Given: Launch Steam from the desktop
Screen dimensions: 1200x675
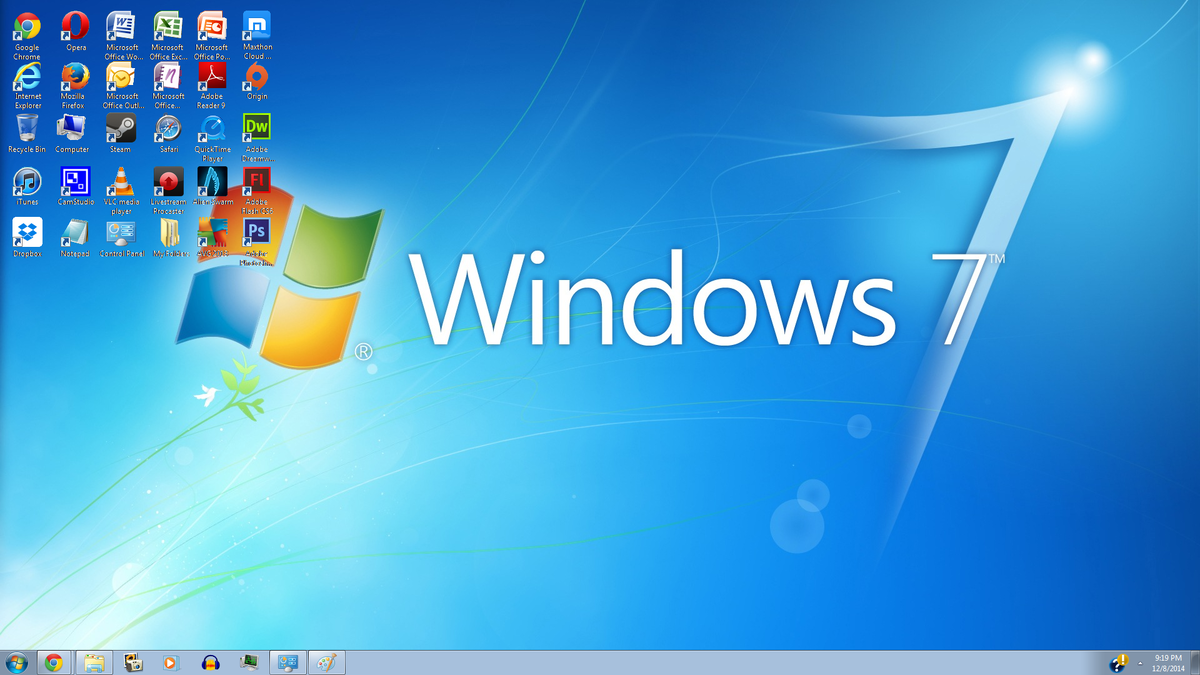Looking at the screenshot, I should coord(121,130).
